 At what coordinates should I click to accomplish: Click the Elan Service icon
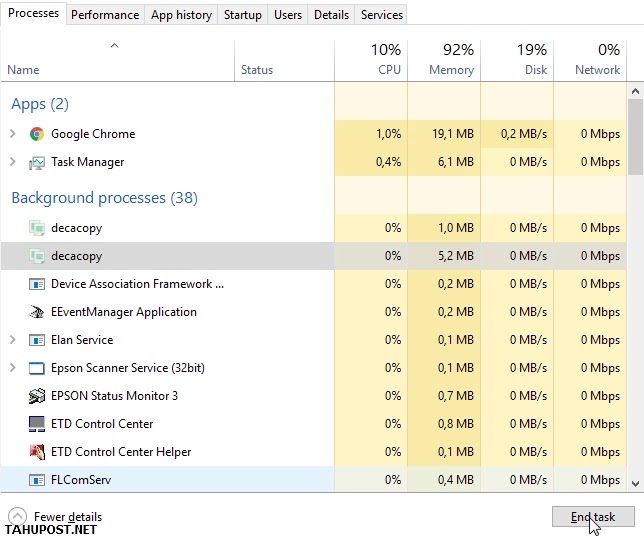(37, 340)
